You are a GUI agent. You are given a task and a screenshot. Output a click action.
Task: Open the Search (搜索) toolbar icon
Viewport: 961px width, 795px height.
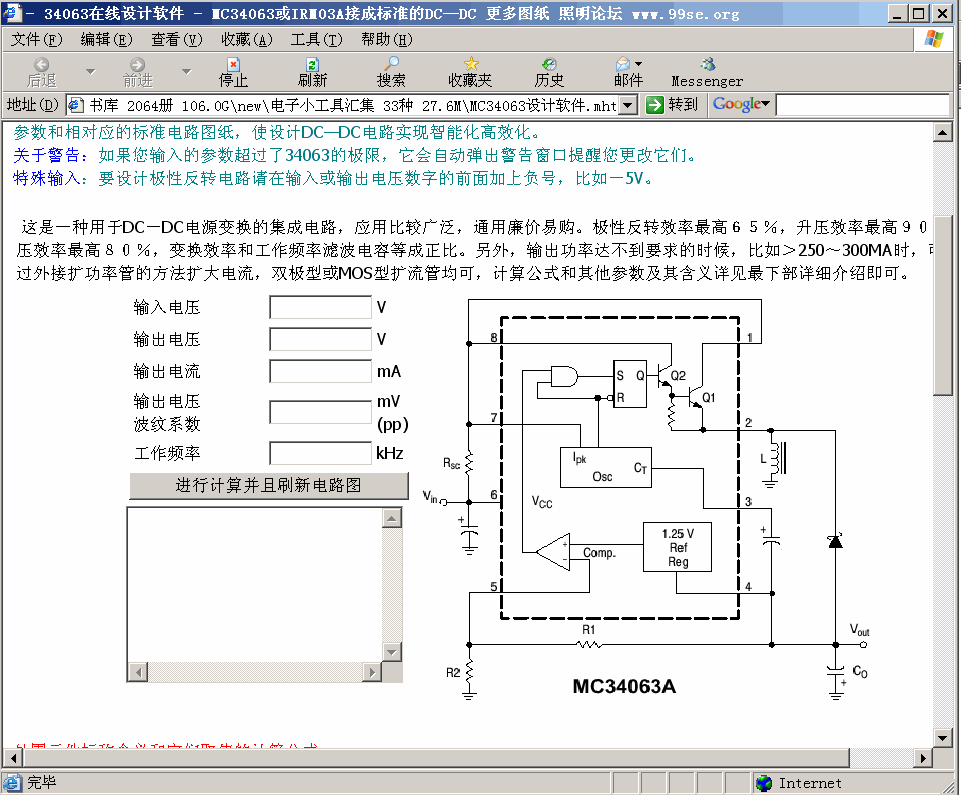(390, 64)
